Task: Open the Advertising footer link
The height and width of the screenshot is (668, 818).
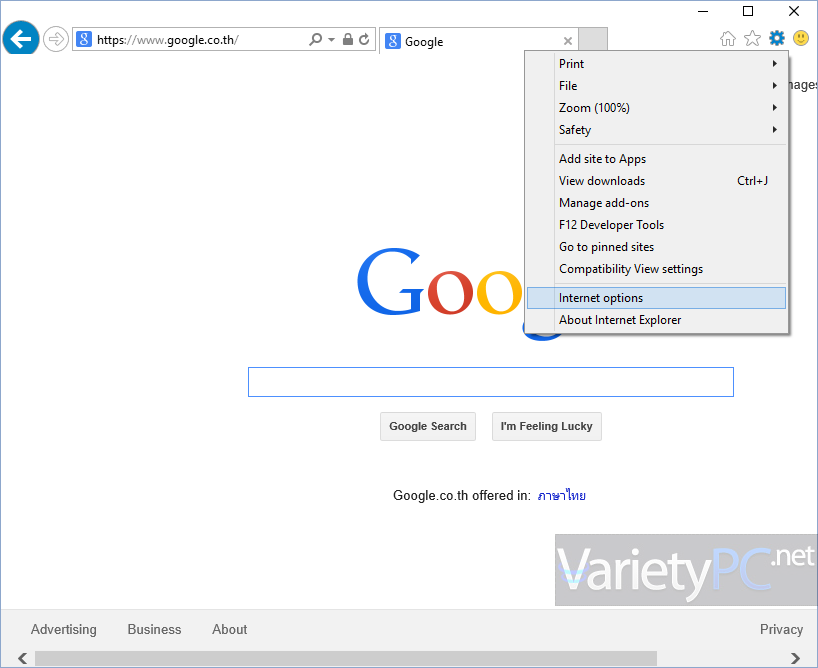Action: [64, 629]
